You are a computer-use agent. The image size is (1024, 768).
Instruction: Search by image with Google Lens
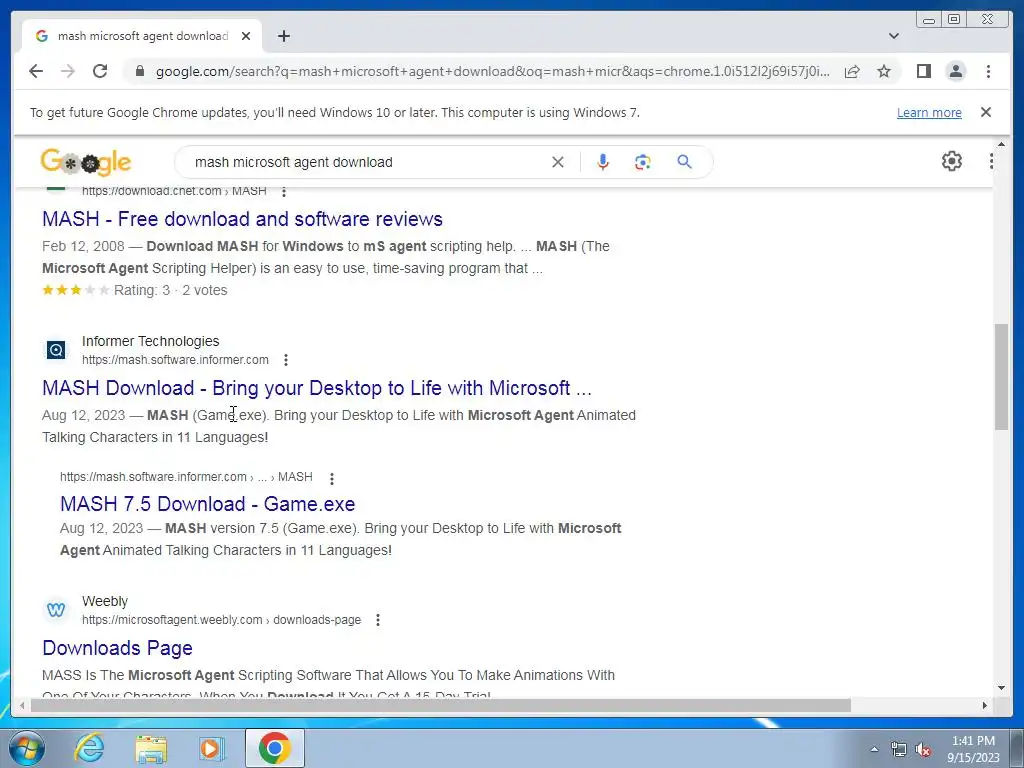pyautogui.click(x=643, y=162)
